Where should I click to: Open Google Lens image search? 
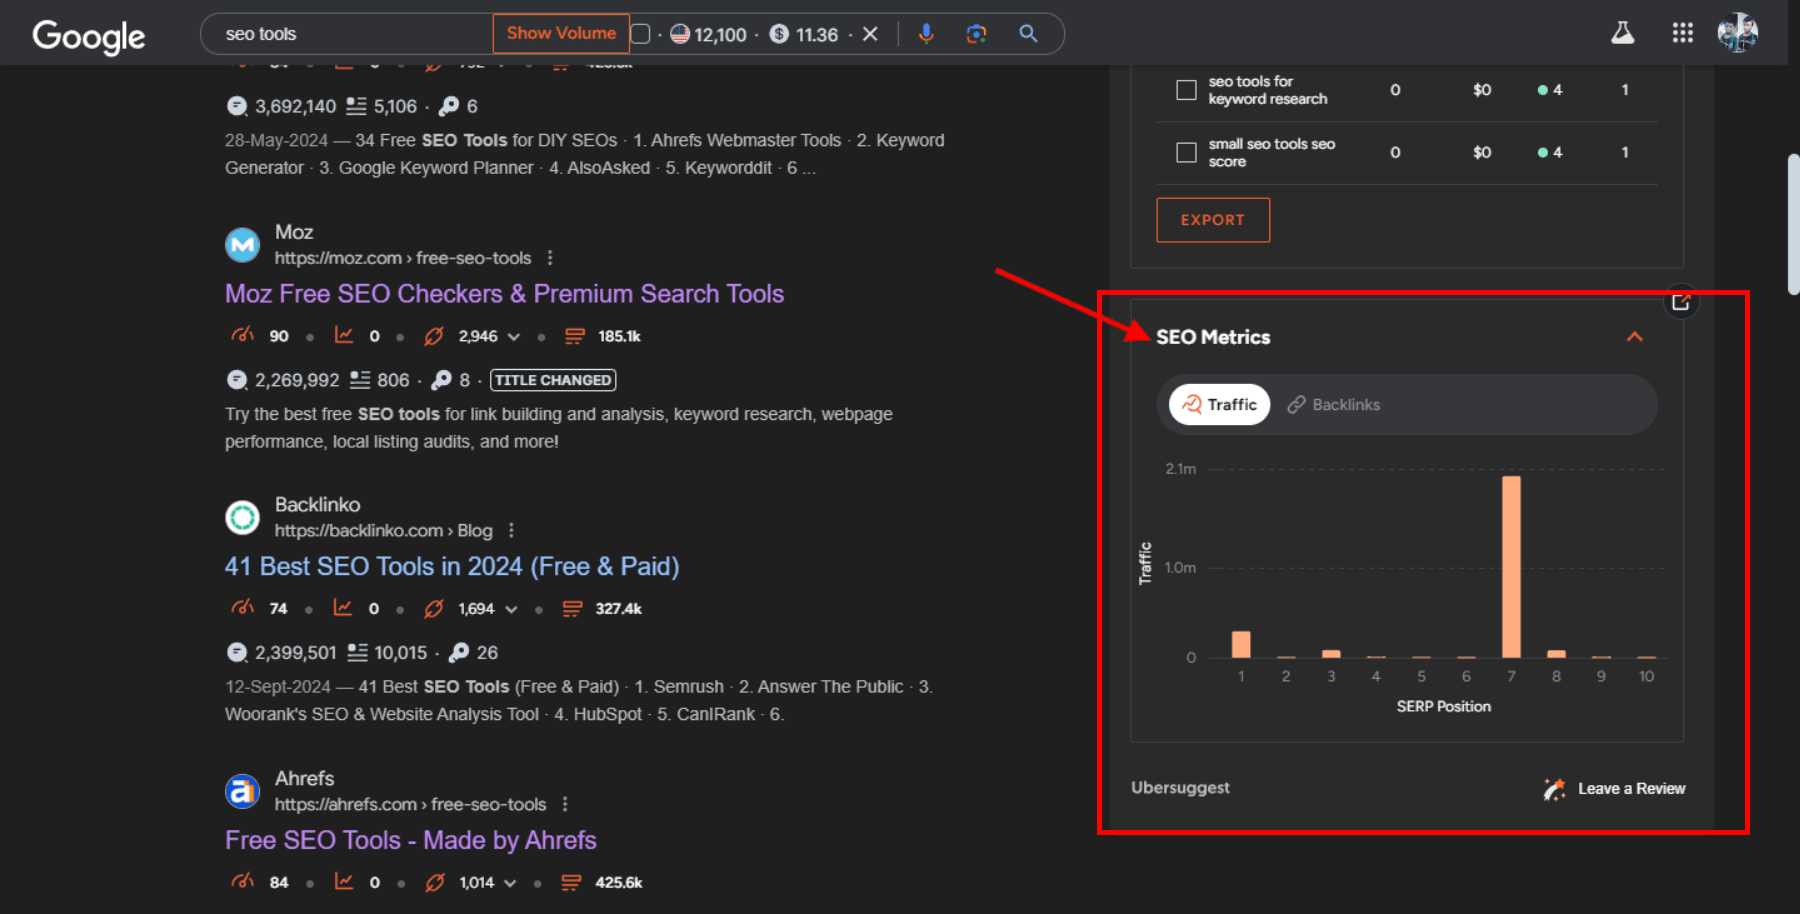(x=976, y=34)
